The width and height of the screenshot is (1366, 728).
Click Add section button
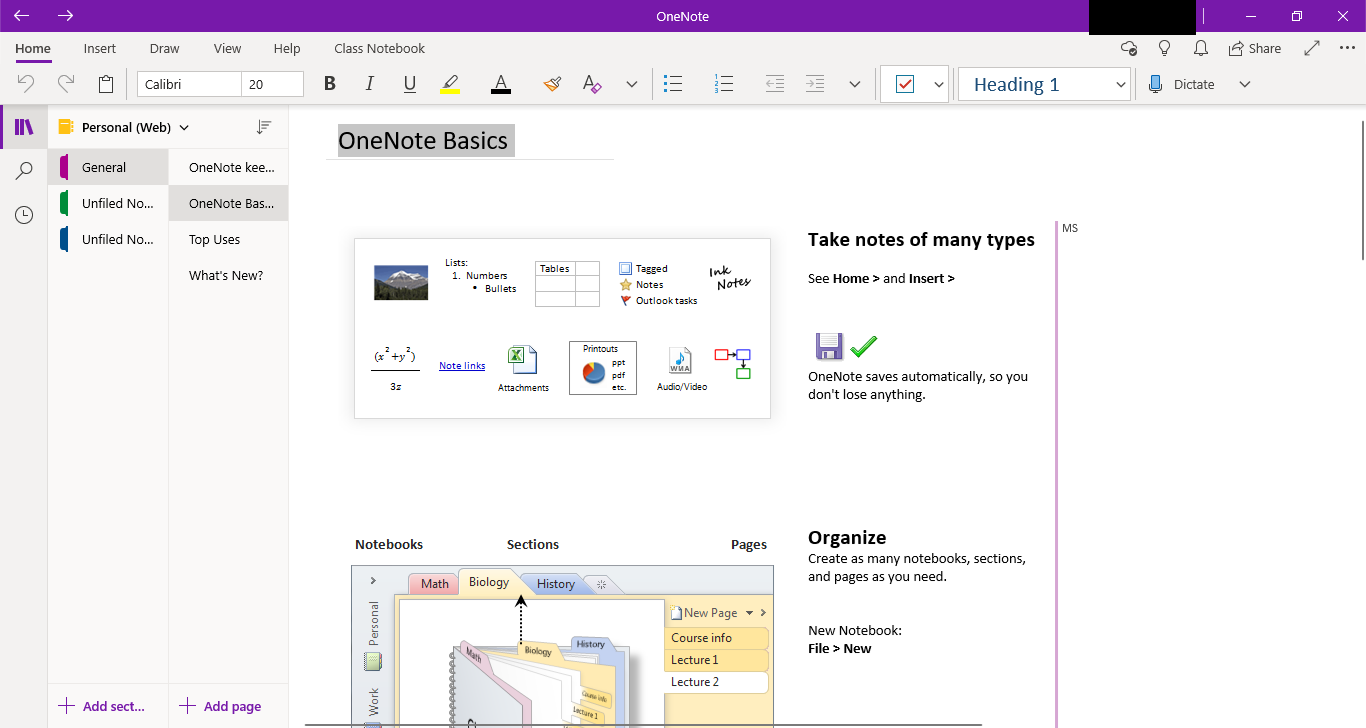tap(102, 706)
